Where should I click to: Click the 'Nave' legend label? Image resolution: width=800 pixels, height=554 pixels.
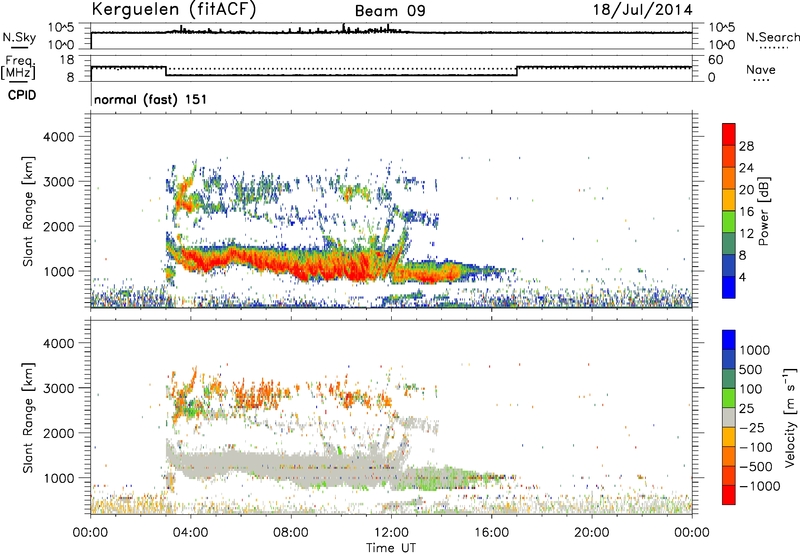[x=760, y=70]
